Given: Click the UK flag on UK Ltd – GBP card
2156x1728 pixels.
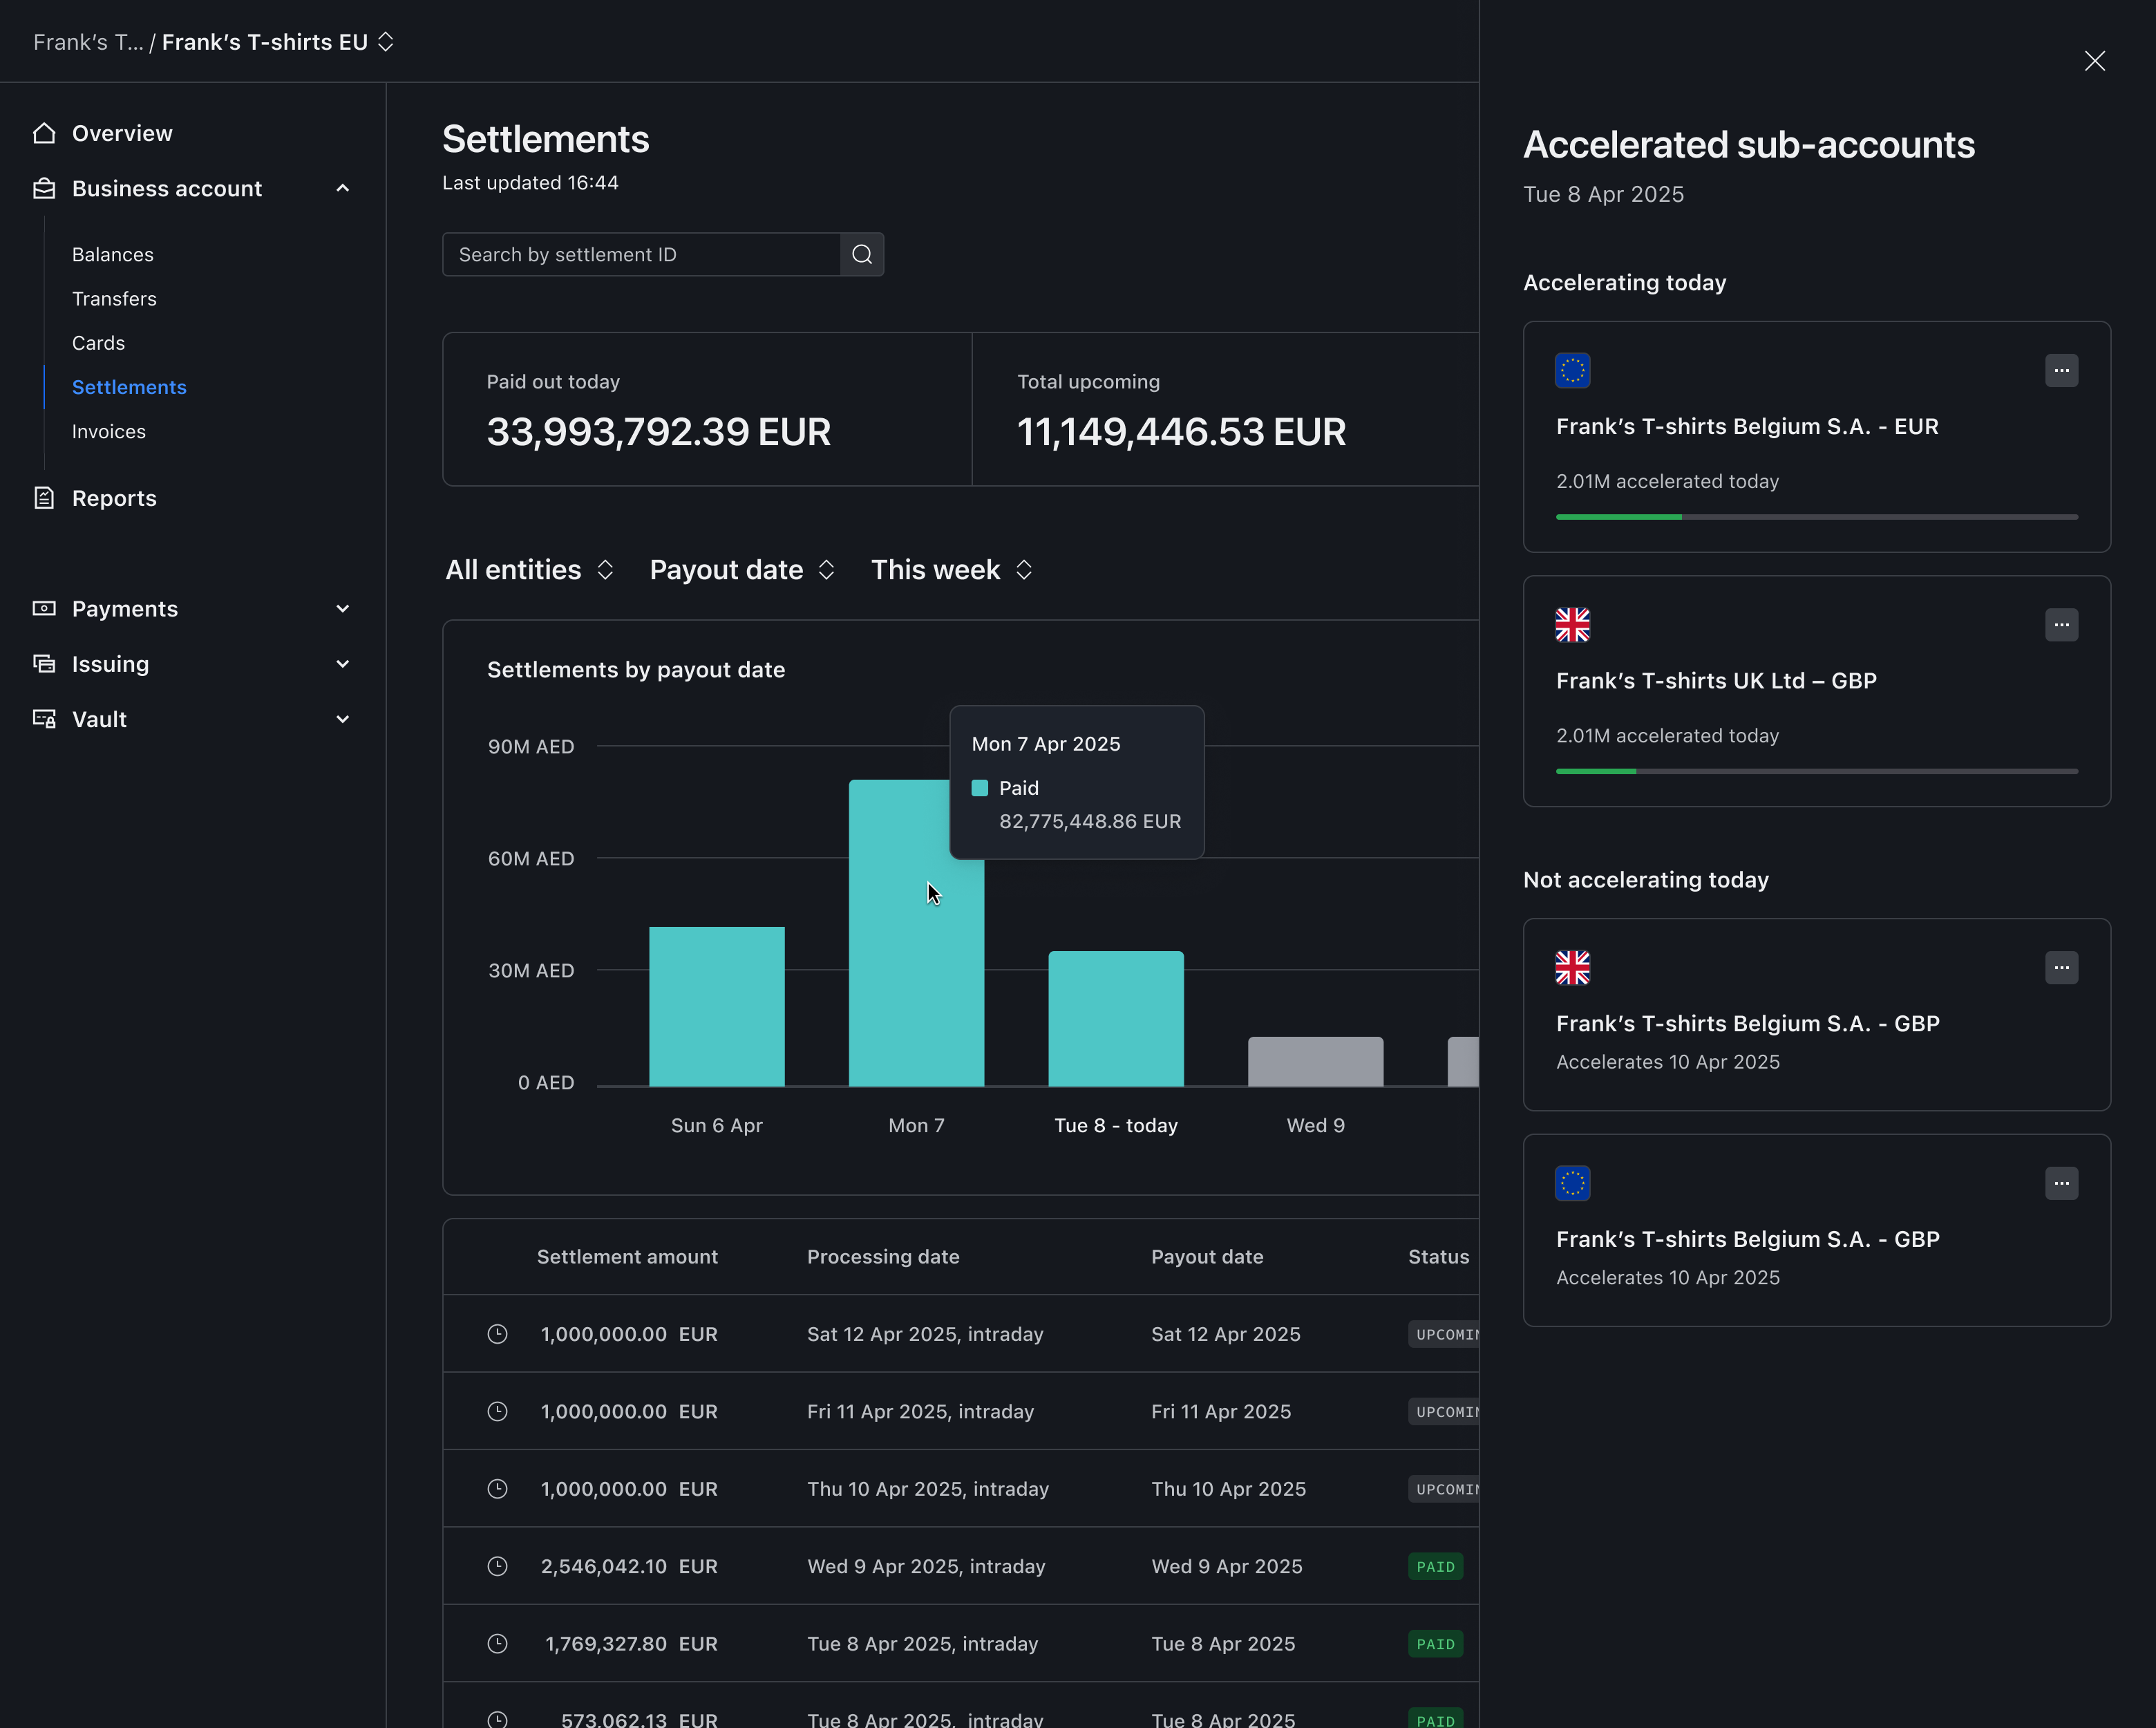Looking at the screenshot, I should tap(1572, 625).
